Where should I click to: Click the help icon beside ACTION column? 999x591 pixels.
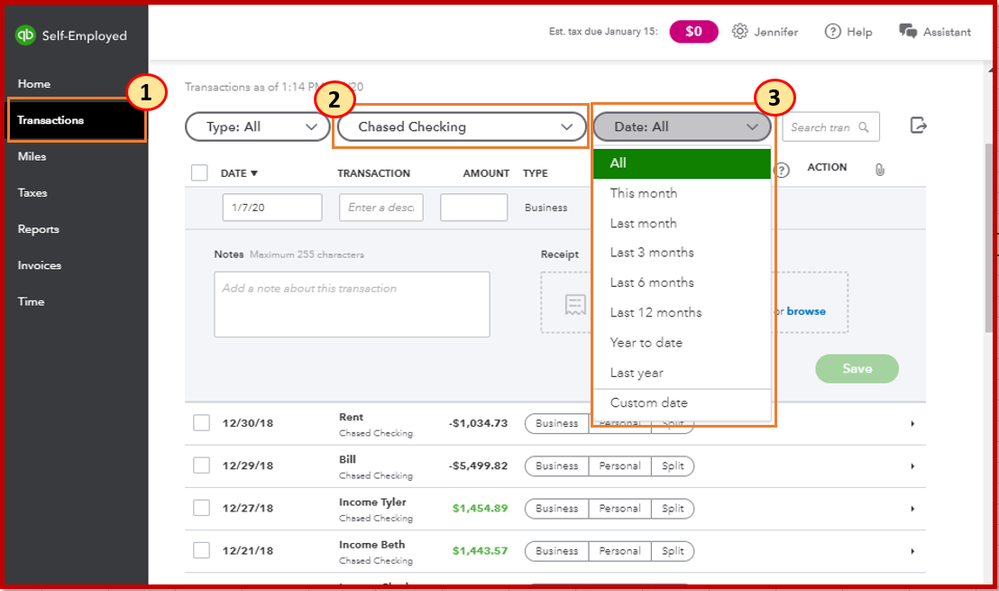point(782,170)
